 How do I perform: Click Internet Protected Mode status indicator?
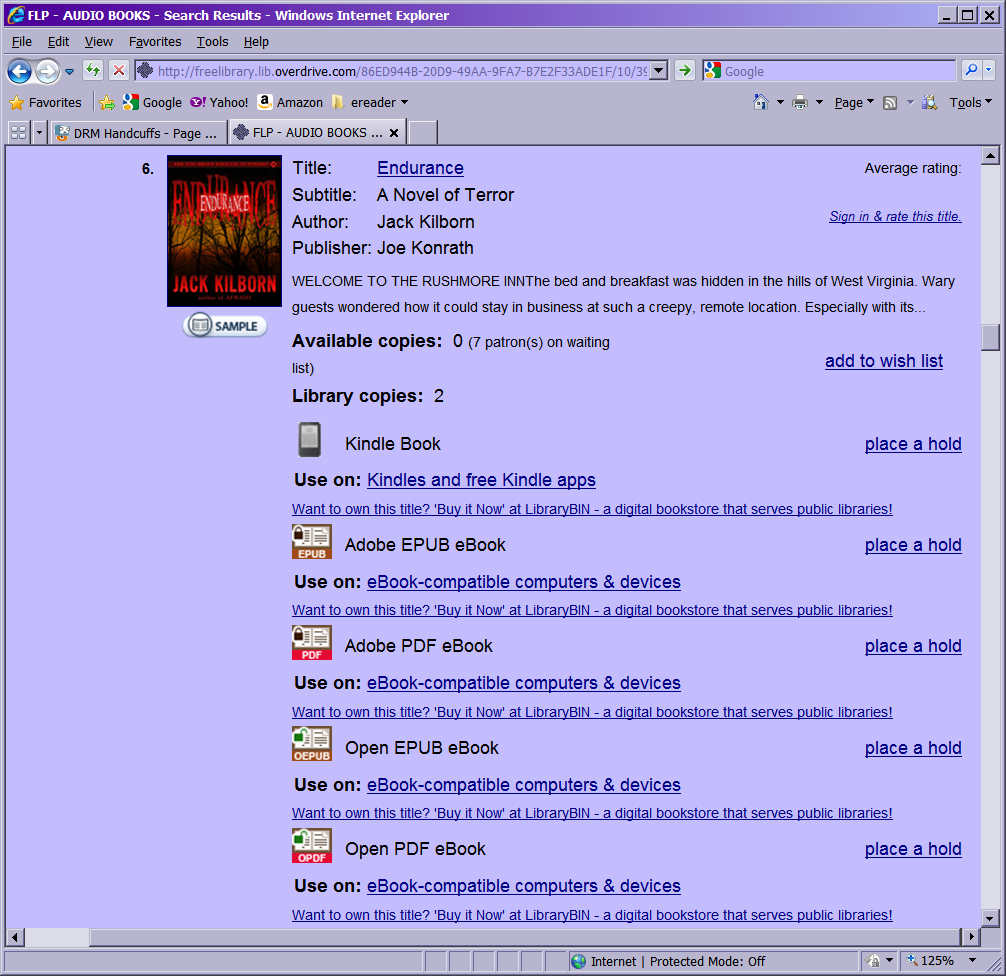tap(669, 961)
